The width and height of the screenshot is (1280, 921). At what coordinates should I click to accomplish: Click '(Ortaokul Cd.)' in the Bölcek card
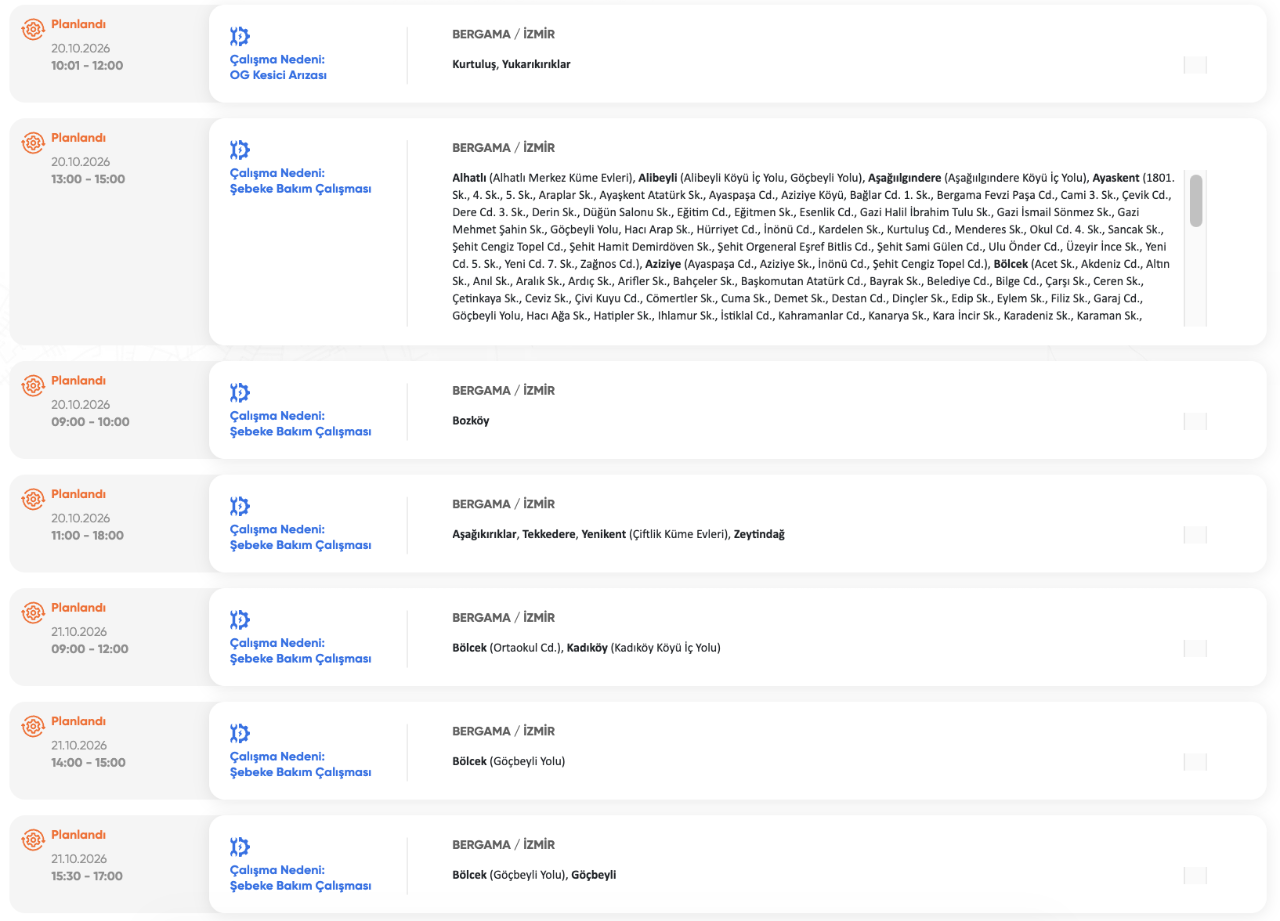pyautogui.click(x=526, y=648)
